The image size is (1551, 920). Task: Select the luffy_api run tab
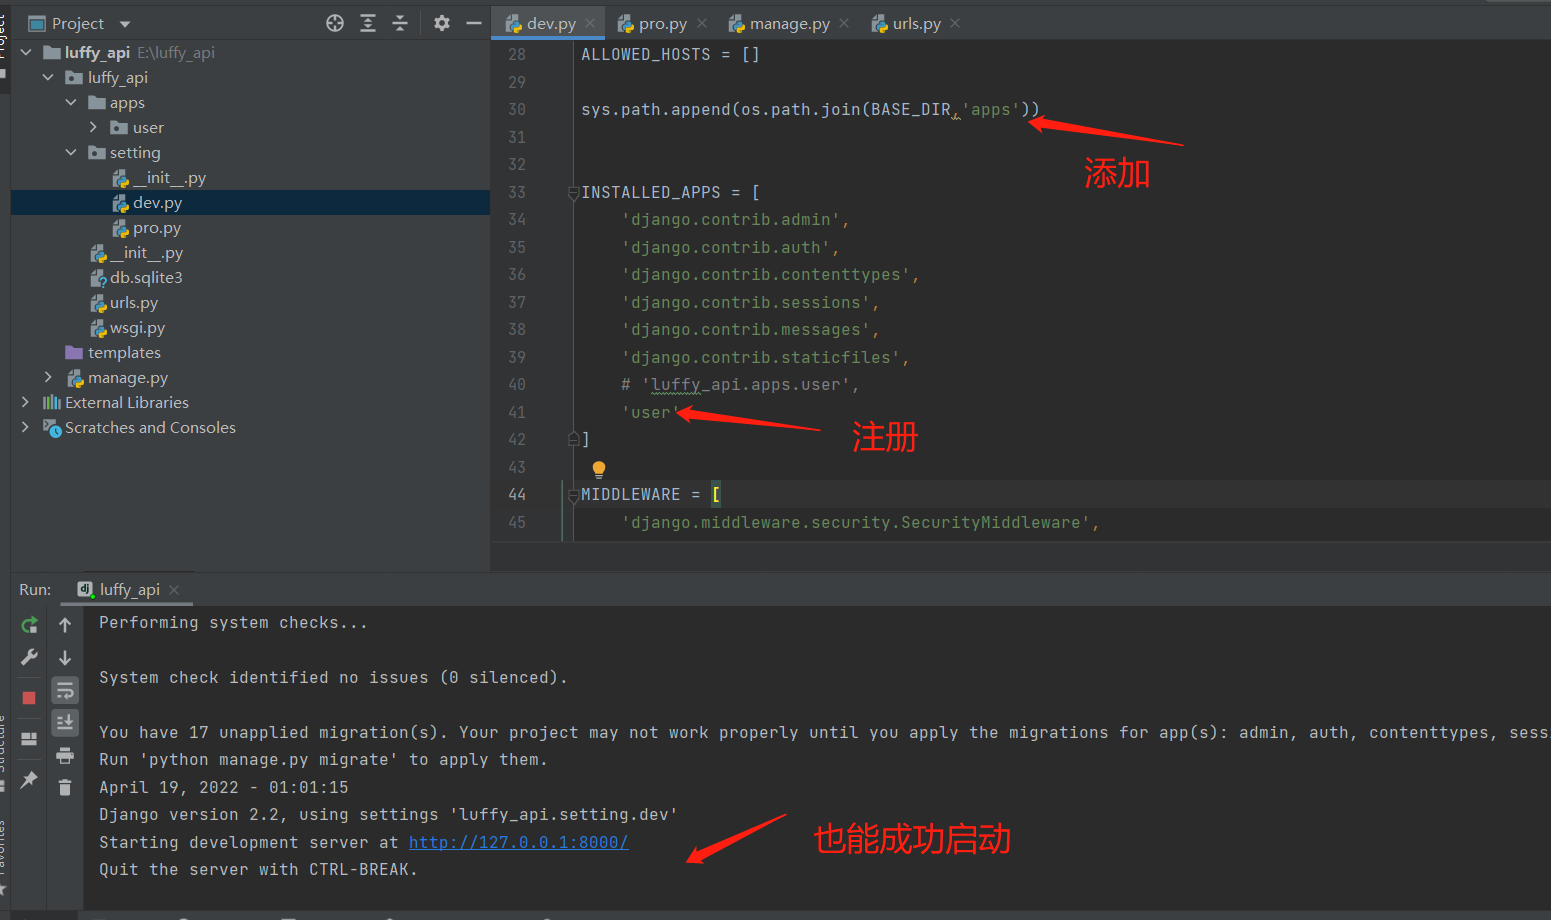(129, 590)
